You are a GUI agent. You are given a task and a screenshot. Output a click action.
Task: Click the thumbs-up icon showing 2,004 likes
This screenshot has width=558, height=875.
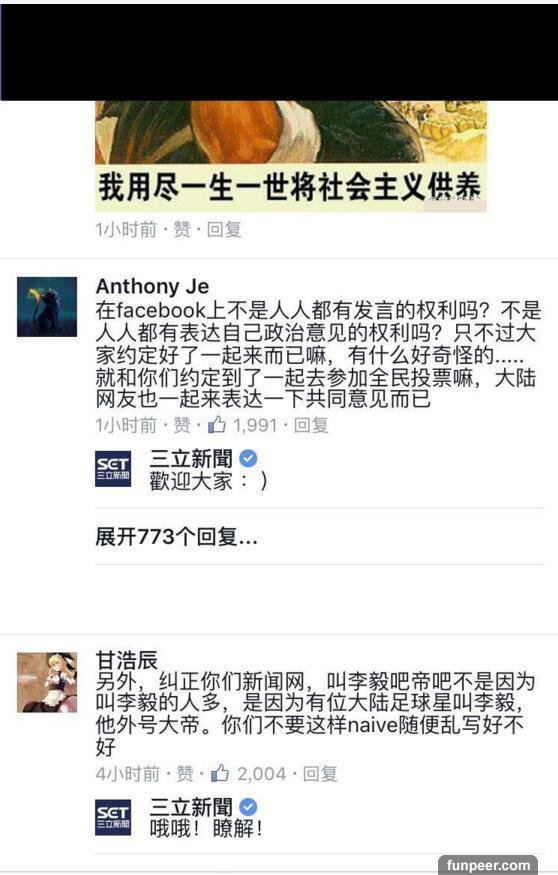(220, 773)
